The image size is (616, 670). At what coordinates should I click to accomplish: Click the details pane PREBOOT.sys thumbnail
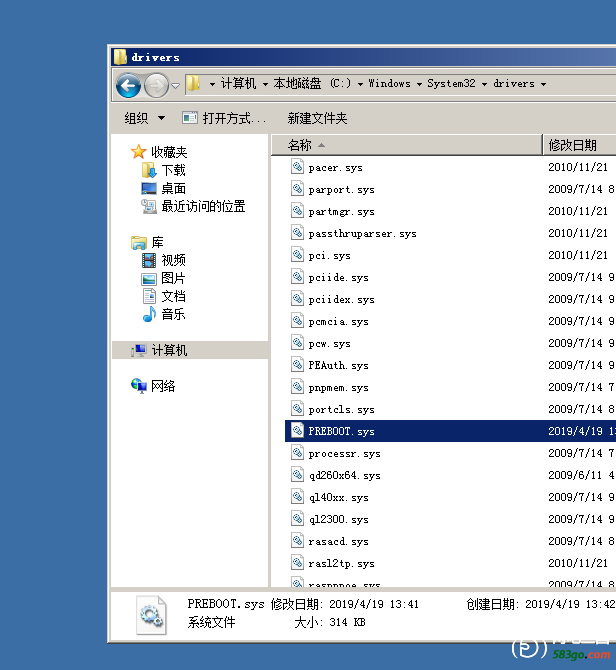tap(151, 615)
